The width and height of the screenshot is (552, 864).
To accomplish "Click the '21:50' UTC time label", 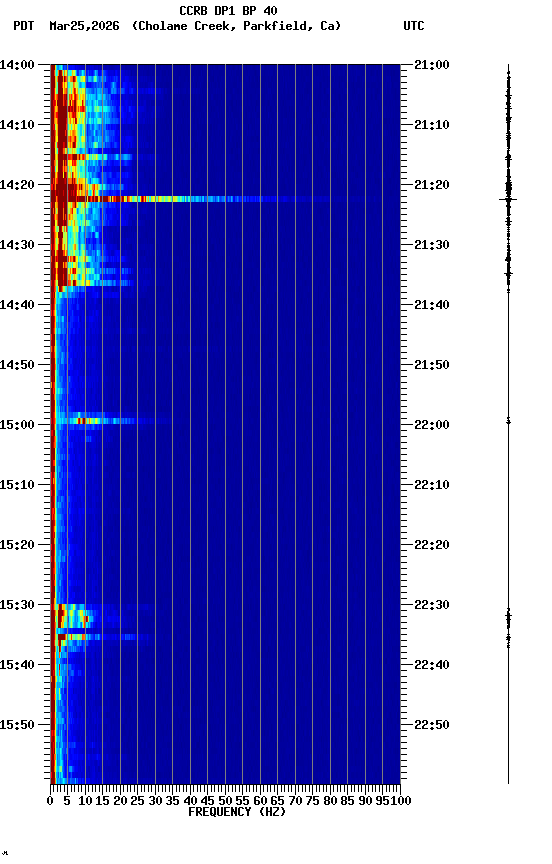I will (x=432, y=365).
